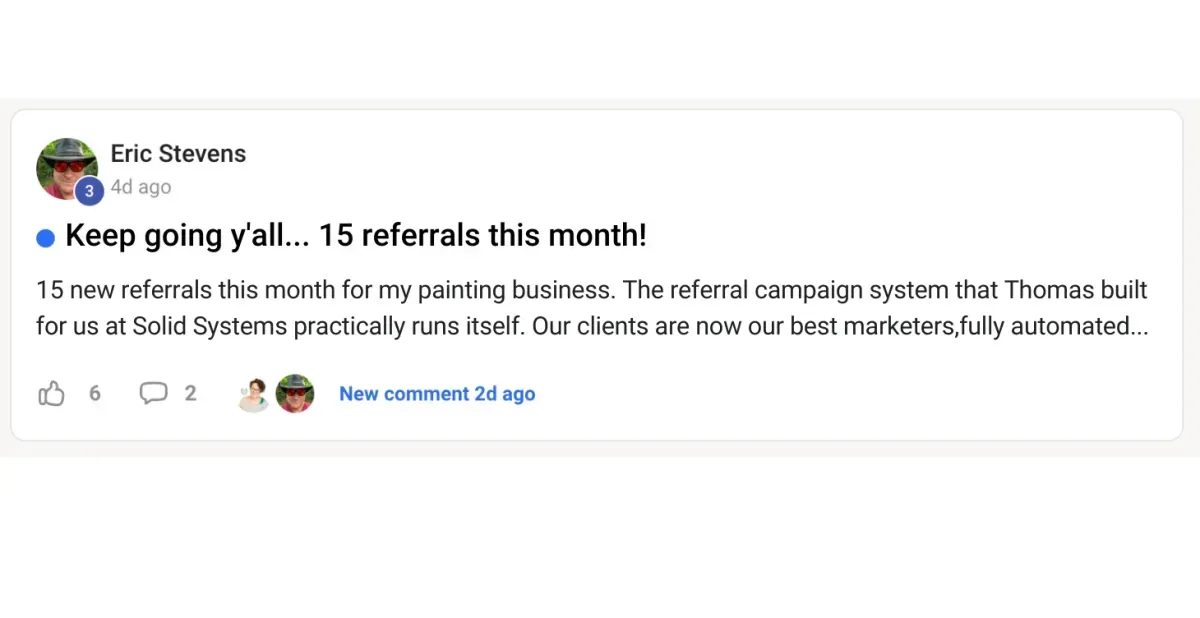This screenshot has width=1200, height=618.
Task: Click the "4d ago" post timestamp
Action: tap(141, 187)
